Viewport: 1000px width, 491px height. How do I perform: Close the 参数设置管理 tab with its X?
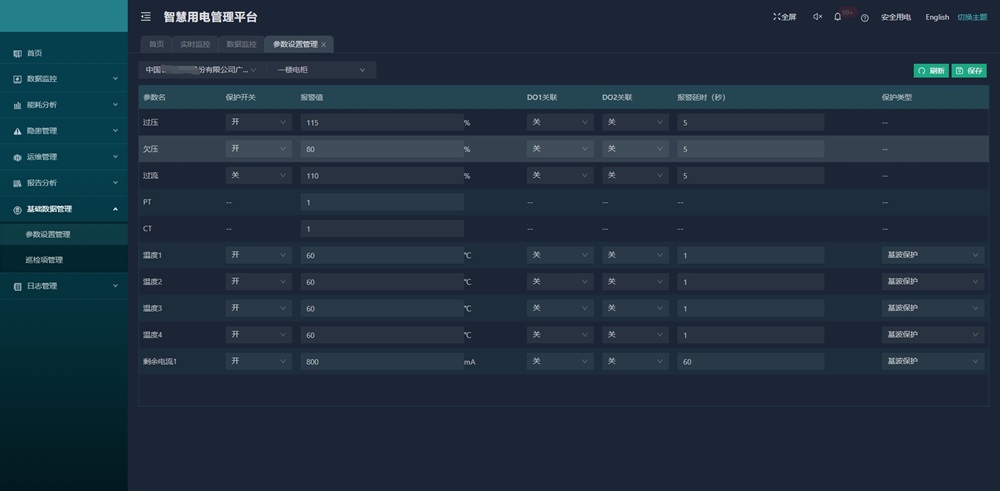(x=323, y=44)
